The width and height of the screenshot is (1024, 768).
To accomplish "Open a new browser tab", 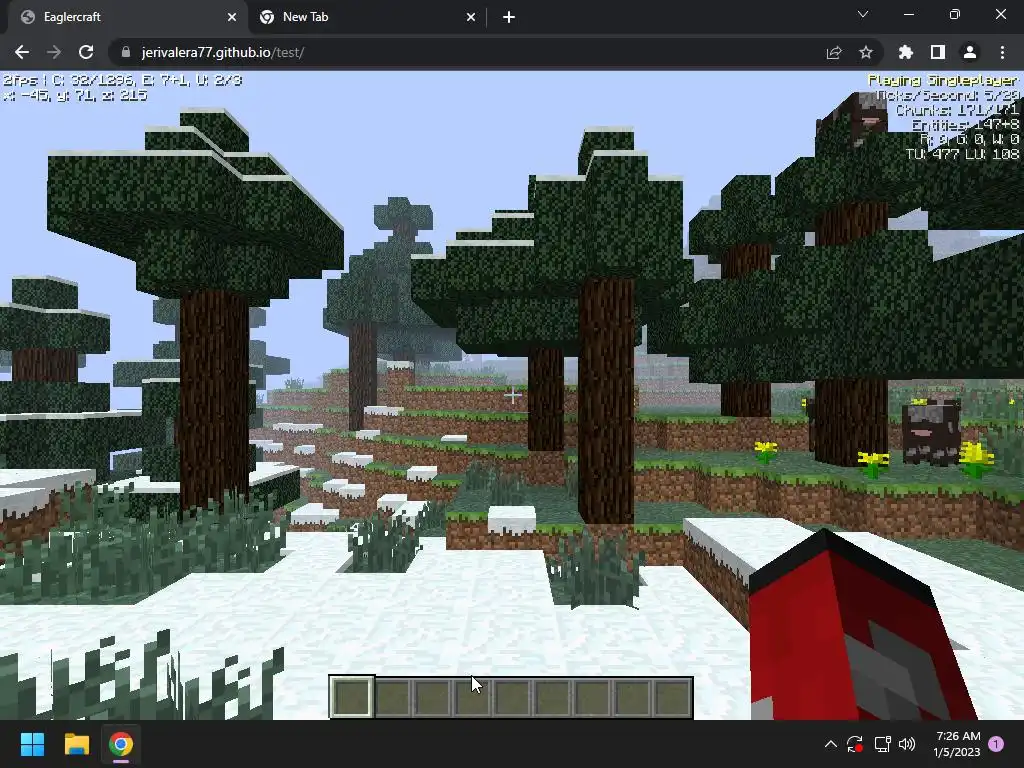I will pyautogui.click(x=509, y=17).
